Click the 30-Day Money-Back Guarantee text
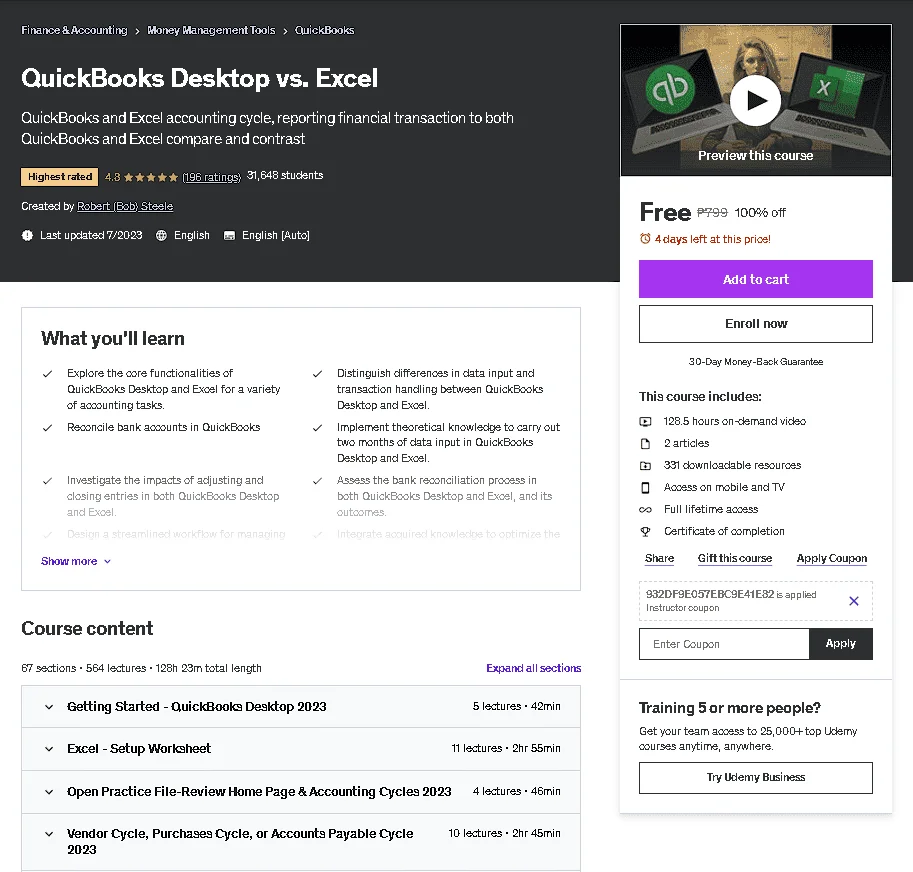913x872 pixels. click(x=755, y=361)
